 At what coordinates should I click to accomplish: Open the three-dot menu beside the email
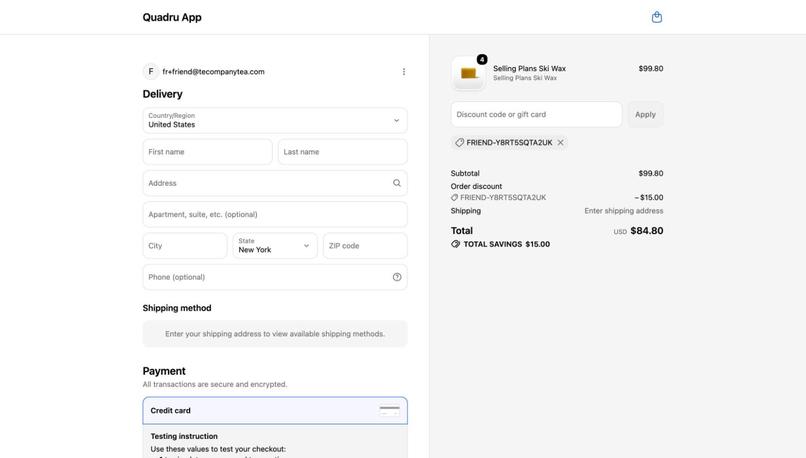404,71
